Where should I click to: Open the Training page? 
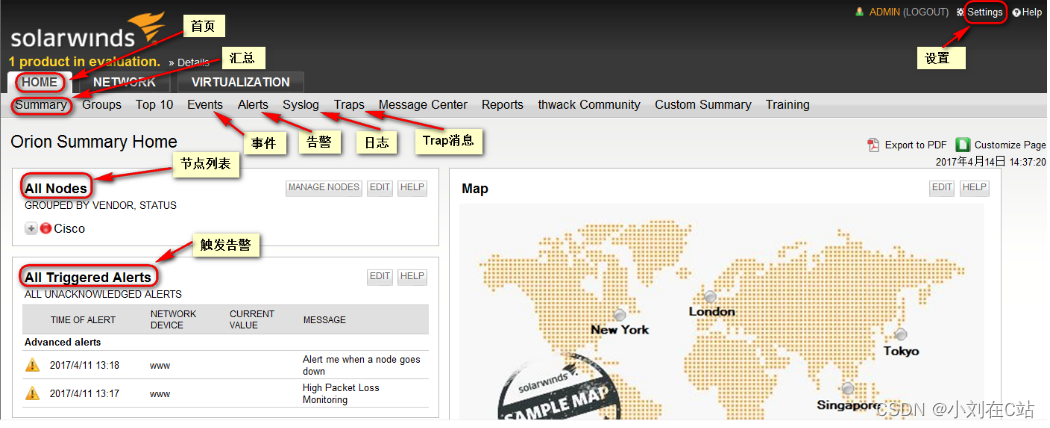[788, 104]
